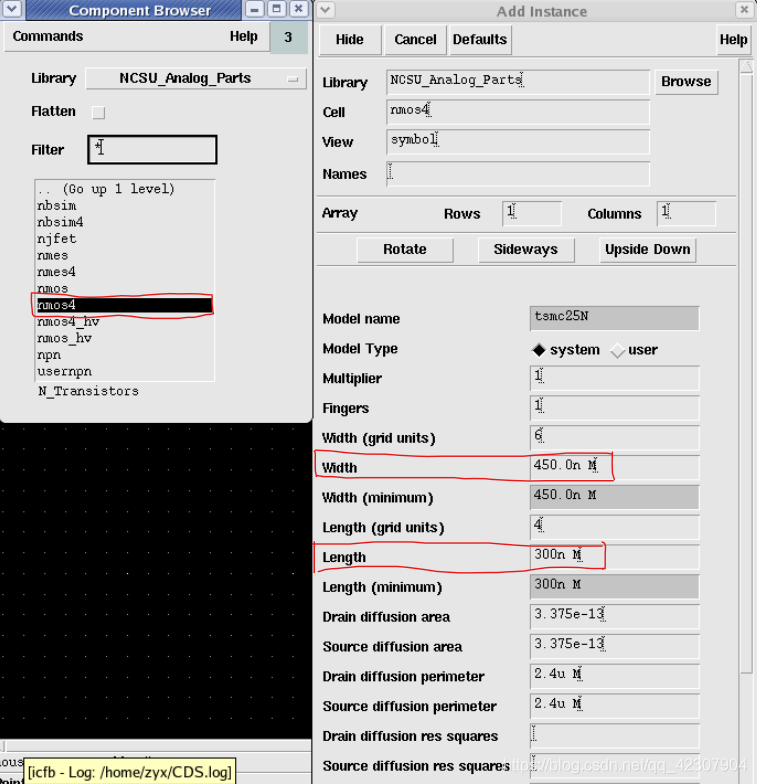Edit Library field in Add Instance

(x=518, y=82)
